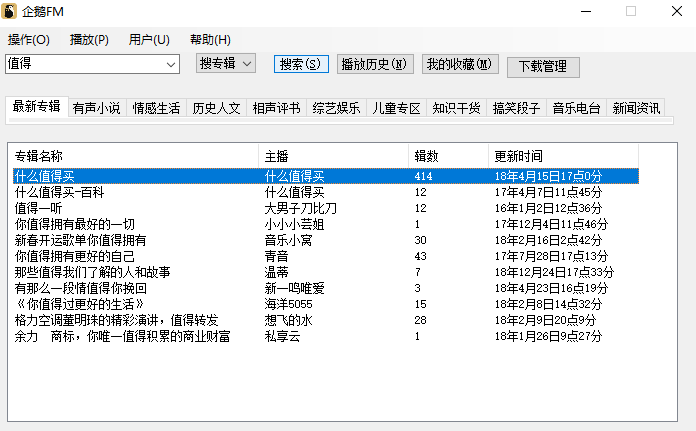
Task: Switch to the 综艺娱乐 tab
Action: pyautogui.click(x=336, y=108)
